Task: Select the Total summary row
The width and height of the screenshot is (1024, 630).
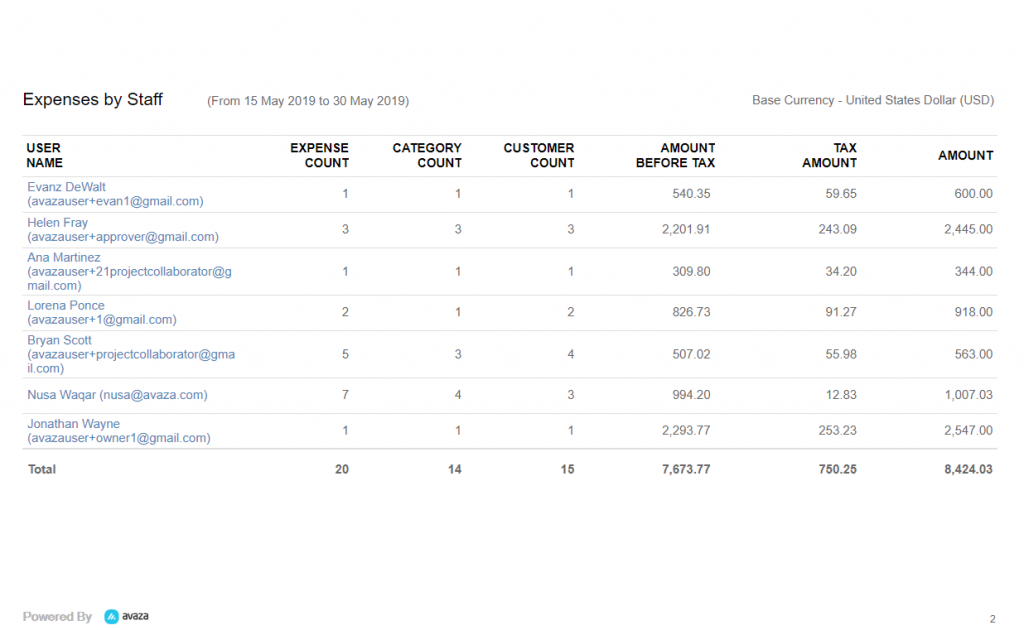Action: click(x=42, y=469)
